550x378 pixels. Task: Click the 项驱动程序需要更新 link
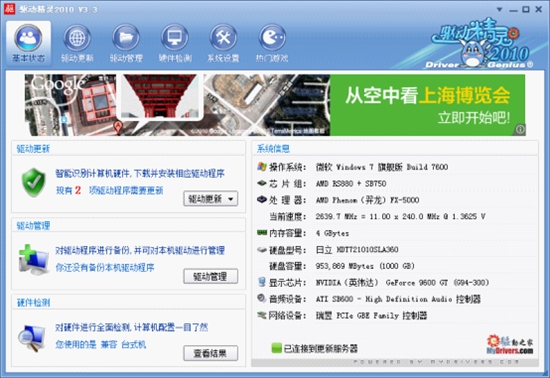click(x=126, y=190)
